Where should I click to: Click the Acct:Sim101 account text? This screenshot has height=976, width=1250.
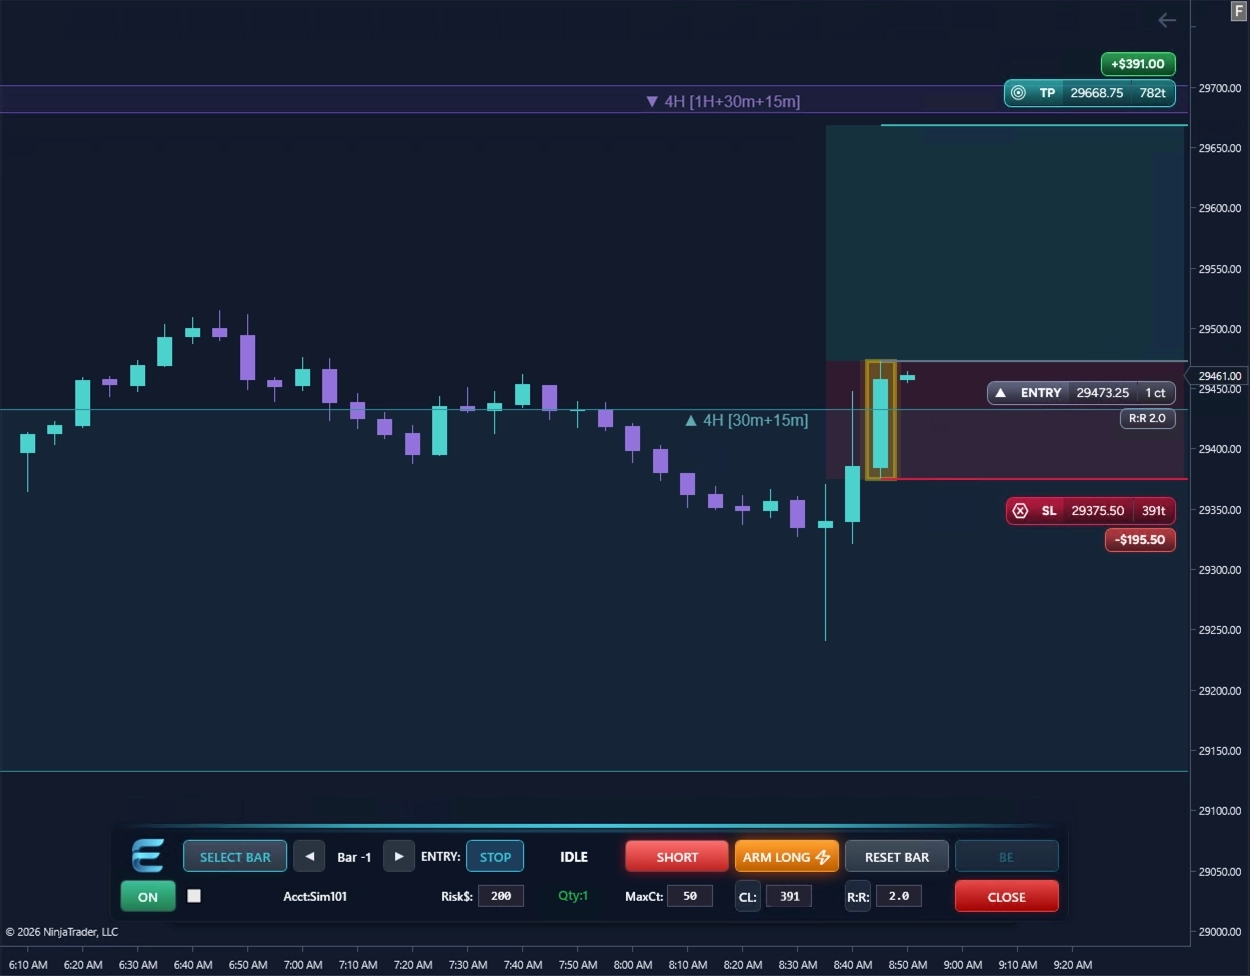(315, 896)
